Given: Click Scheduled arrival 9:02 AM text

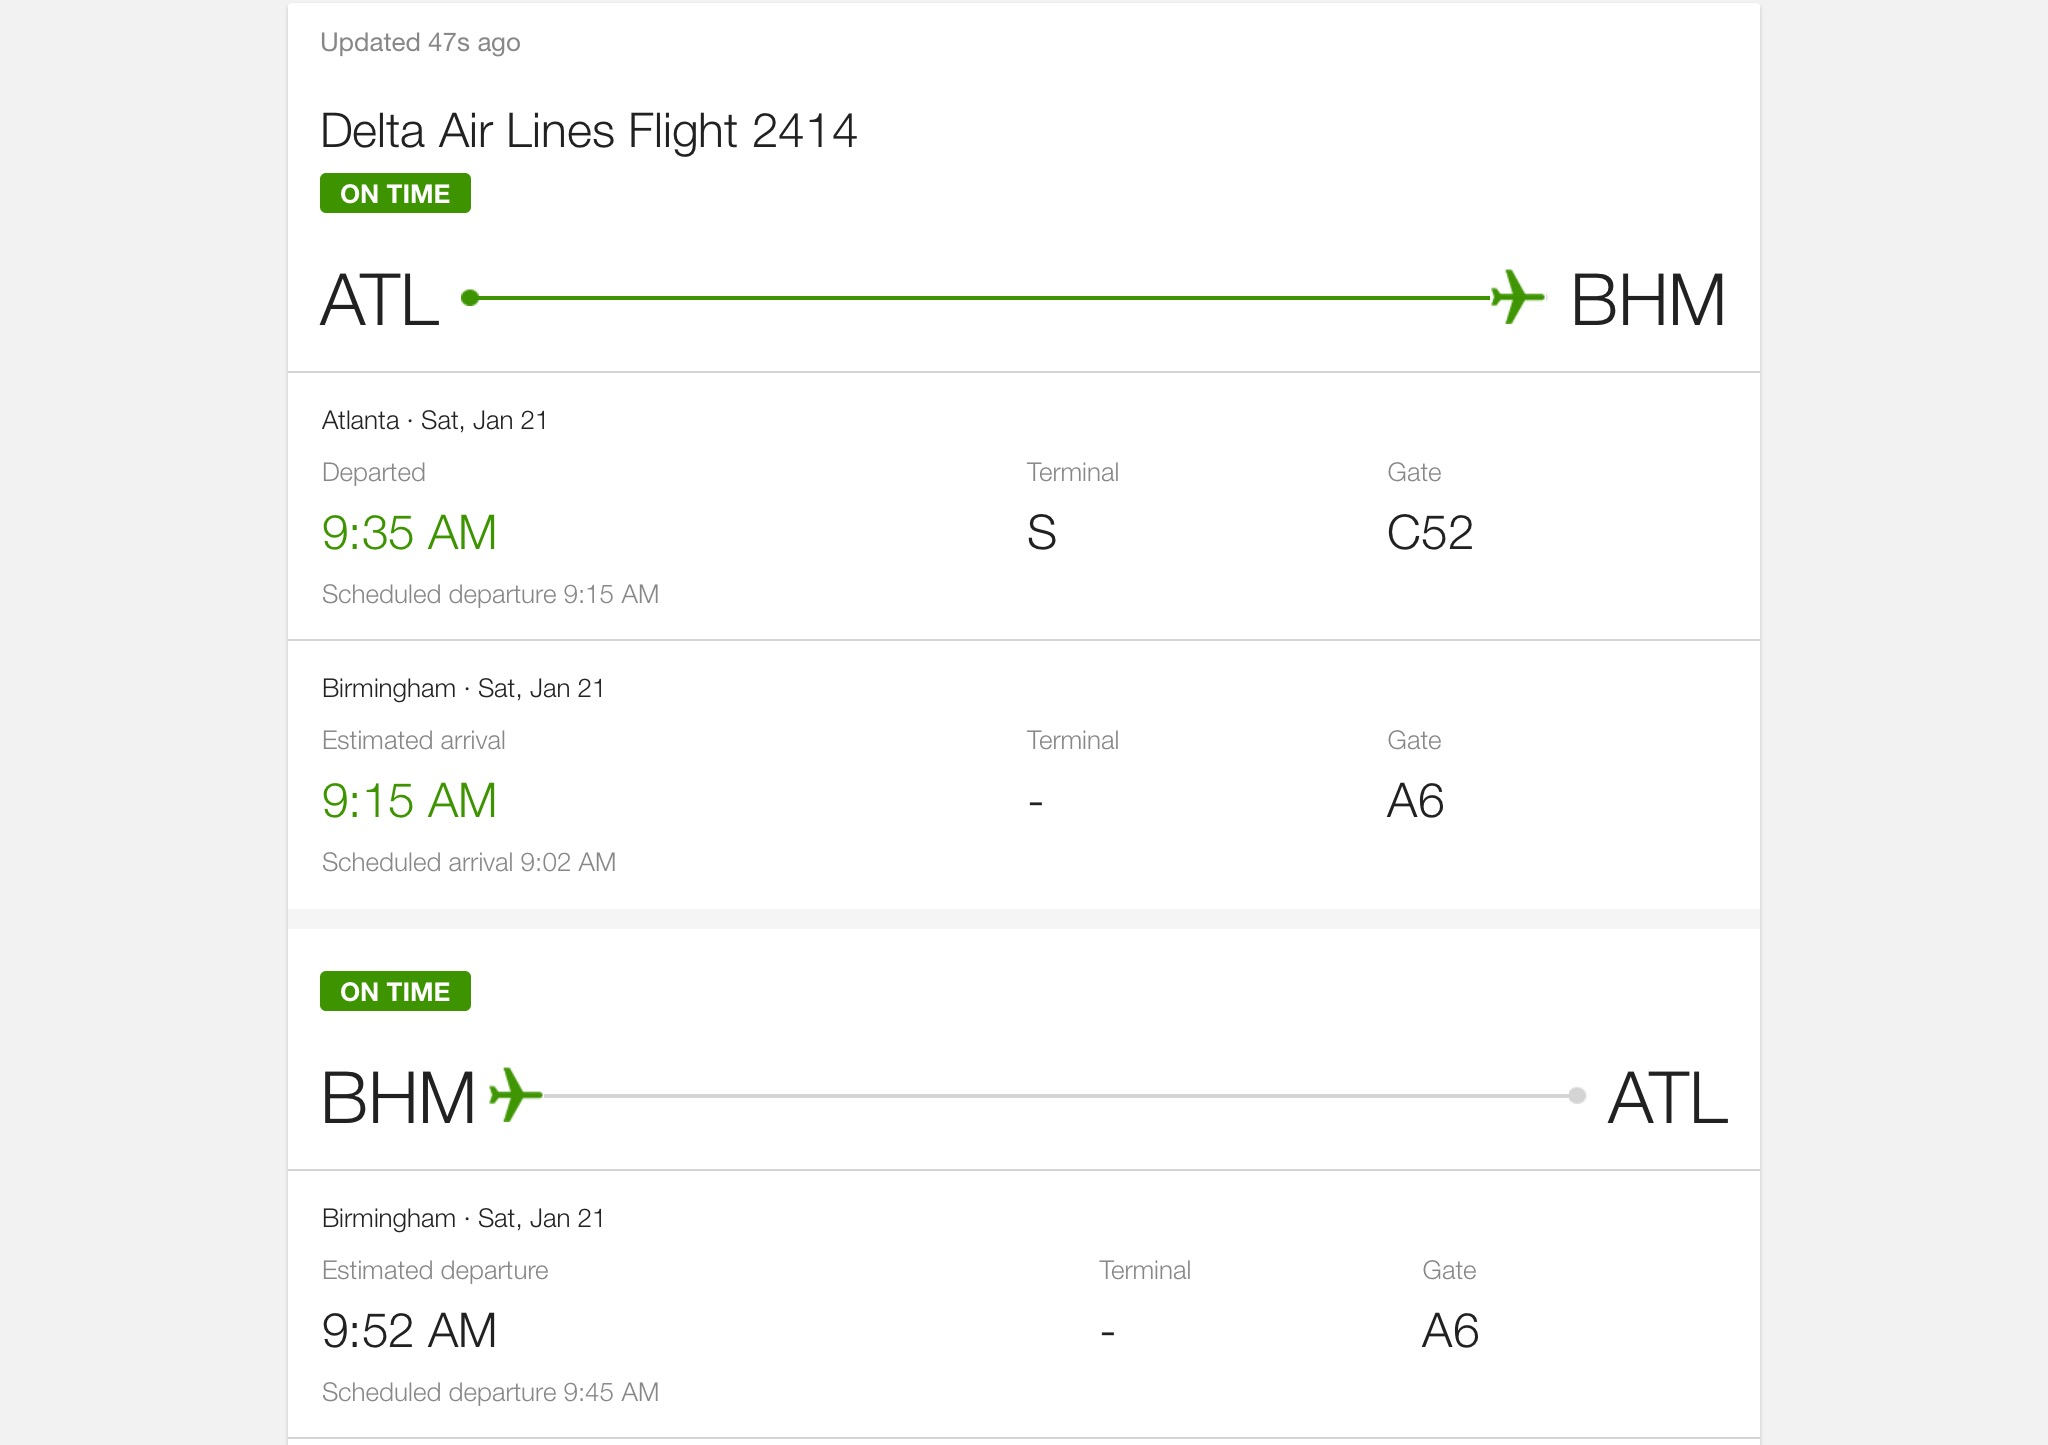Looking at the screenshot, I should point(468,862).
